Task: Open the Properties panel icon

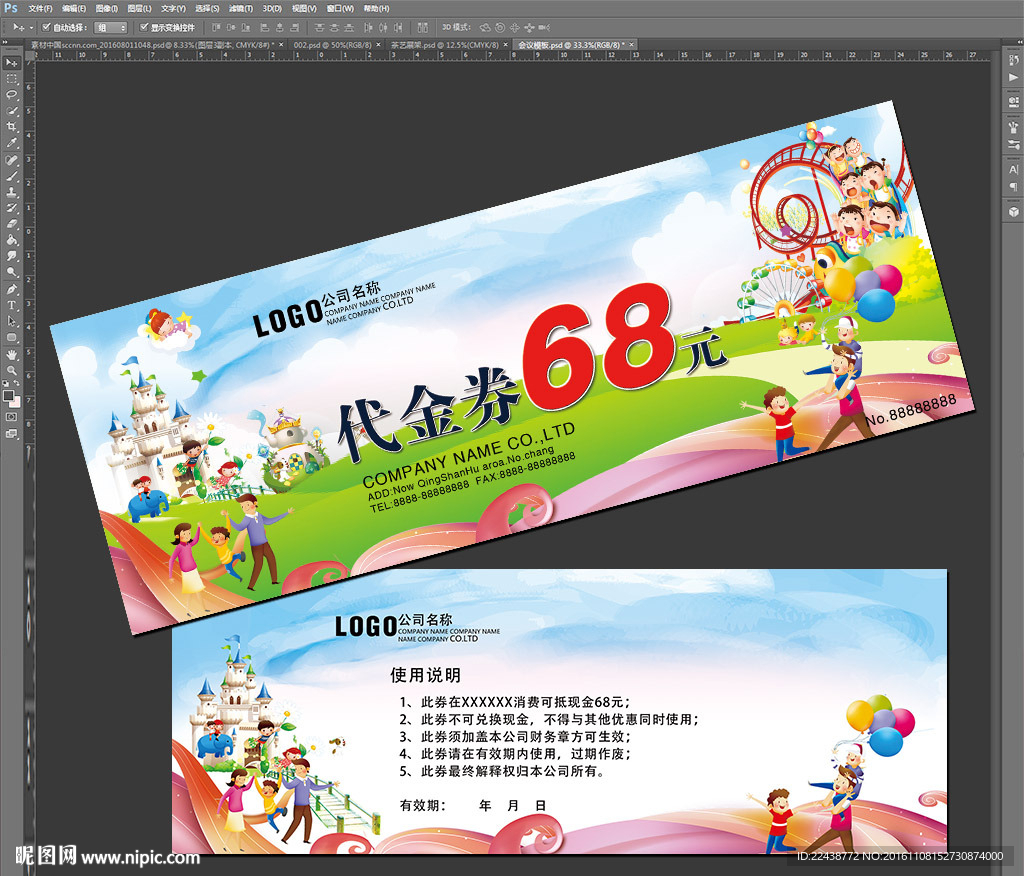Action: [x=1014, y=102]
